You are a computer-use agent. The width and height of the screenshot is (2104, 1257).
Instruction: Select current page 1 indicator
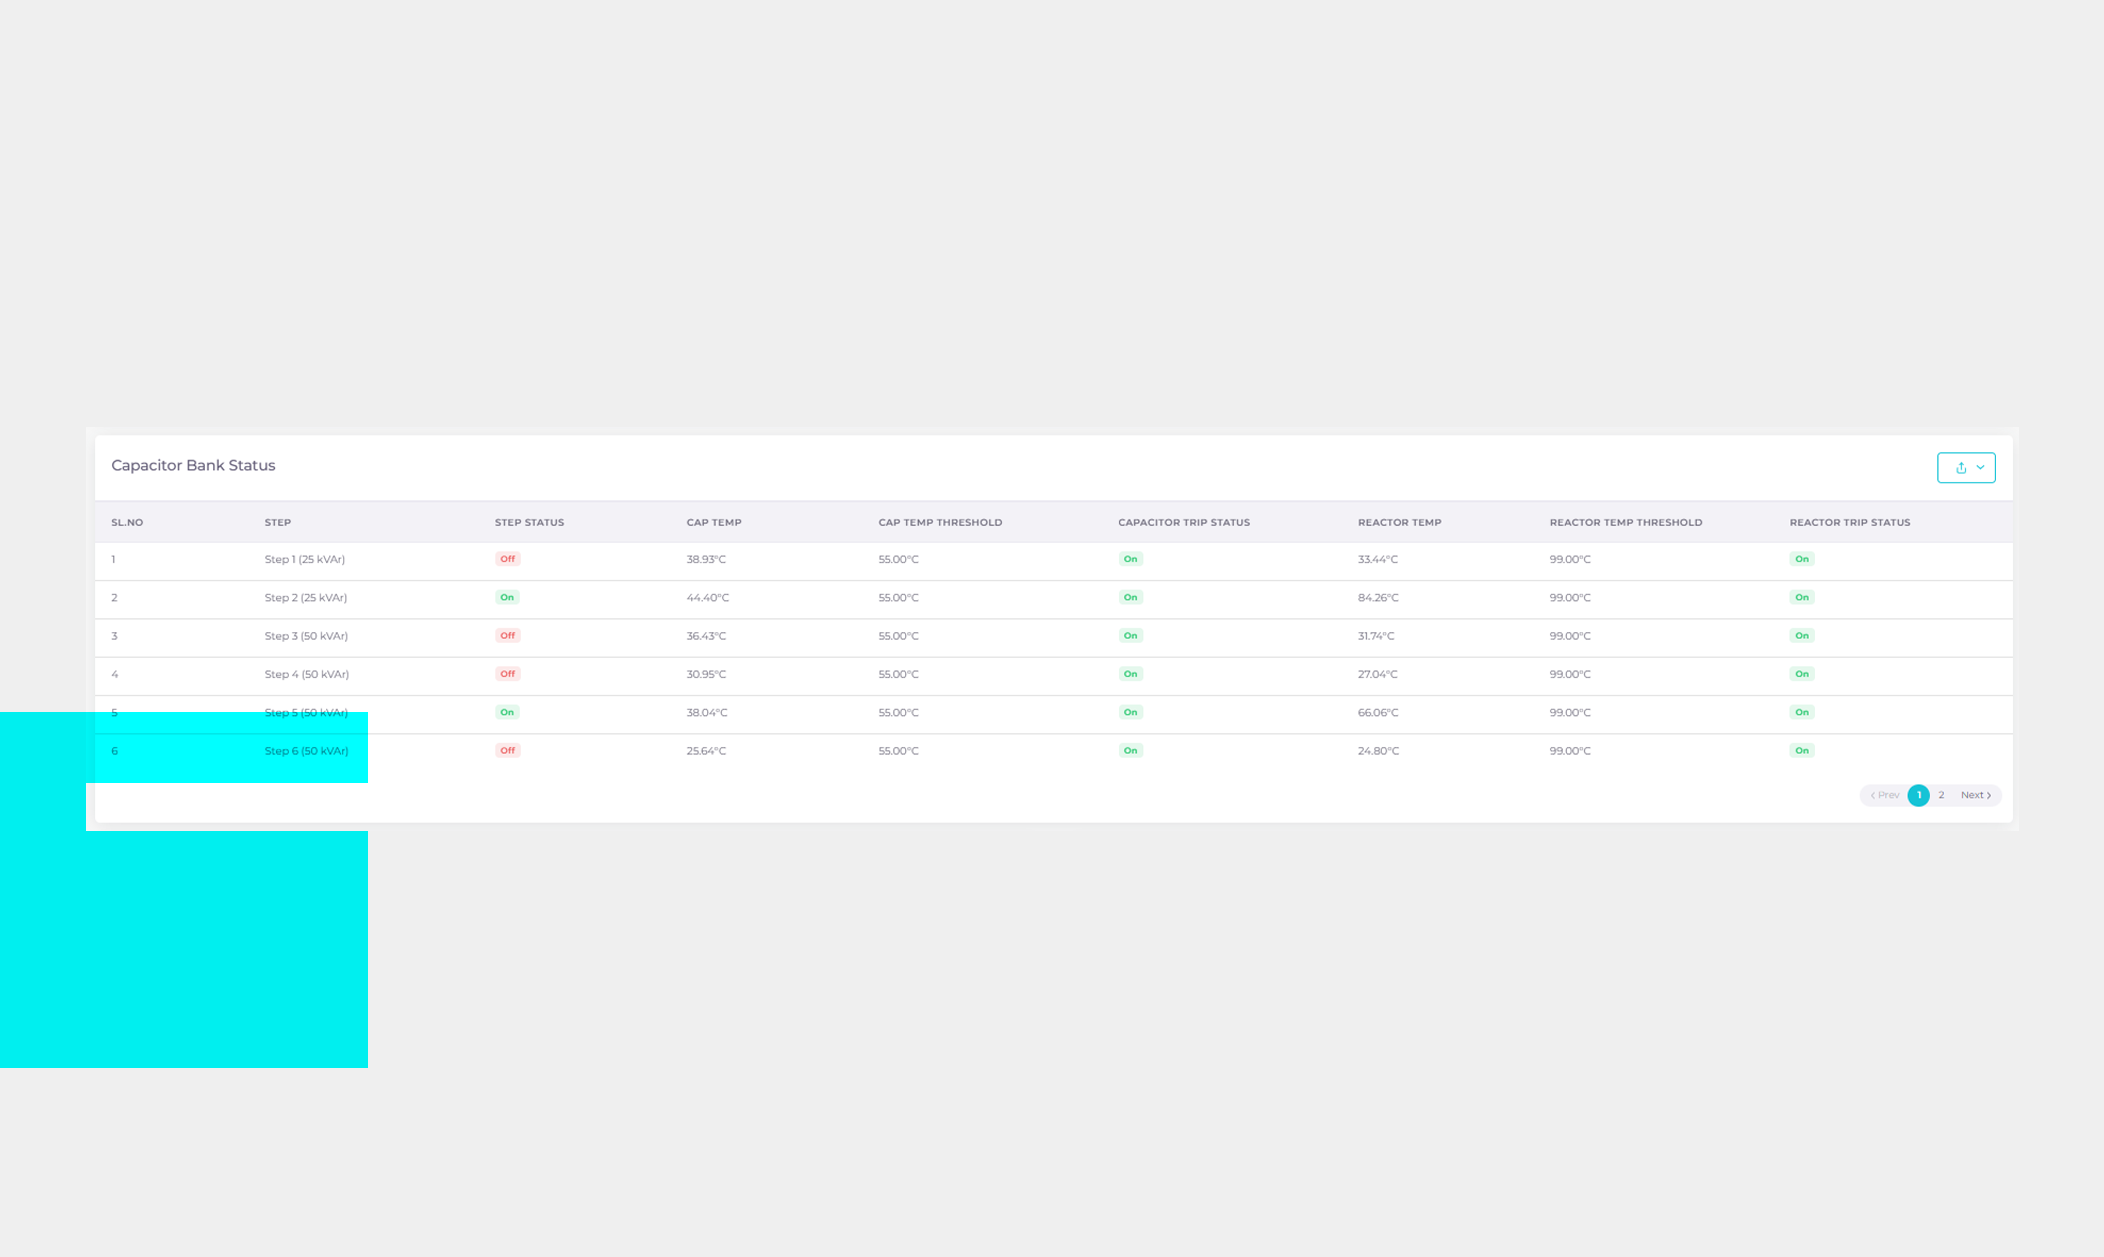click(1918, 795)
